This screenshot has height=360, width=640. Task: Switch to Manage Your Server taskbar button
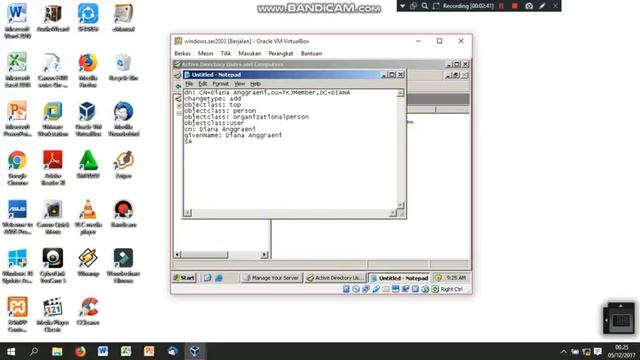pos(271,278)
